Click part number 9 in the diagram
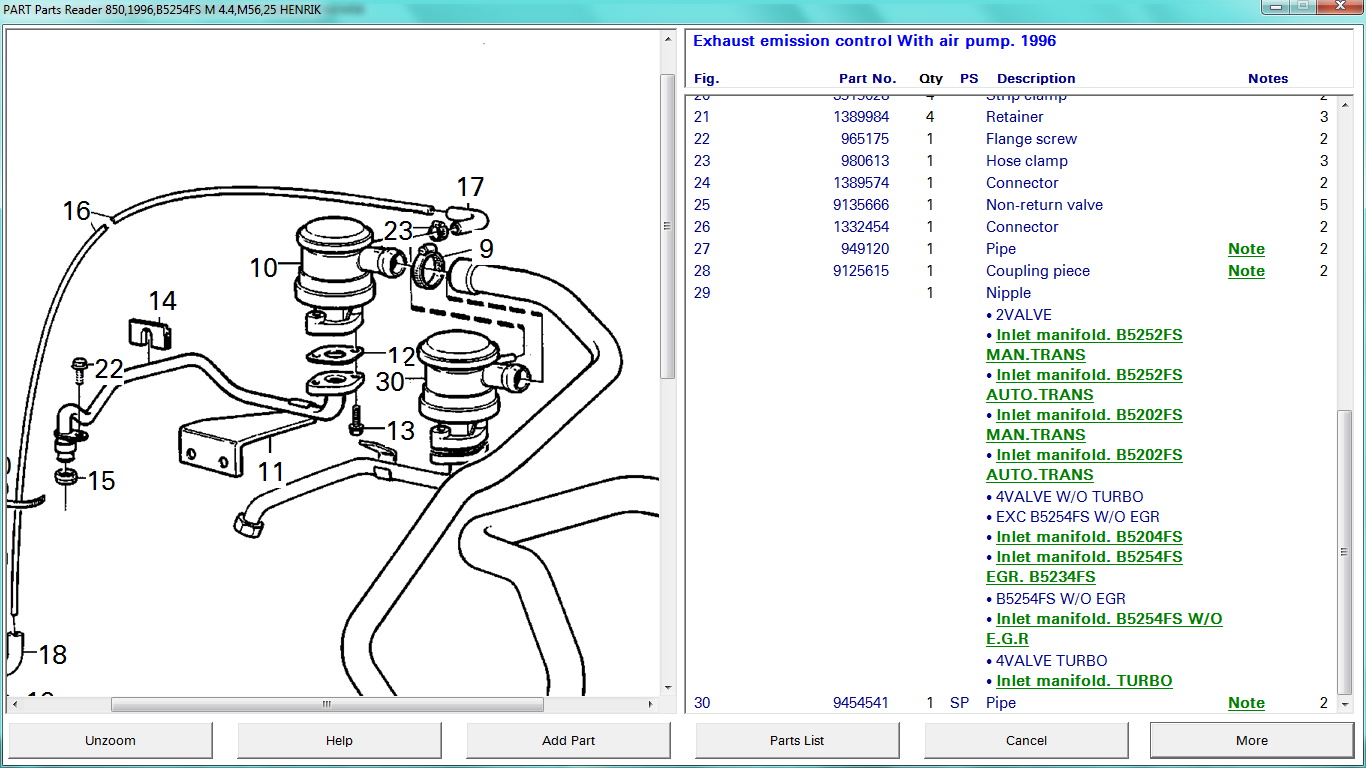The height and width of the screenshot is (768, 1366). click(486, 248)
